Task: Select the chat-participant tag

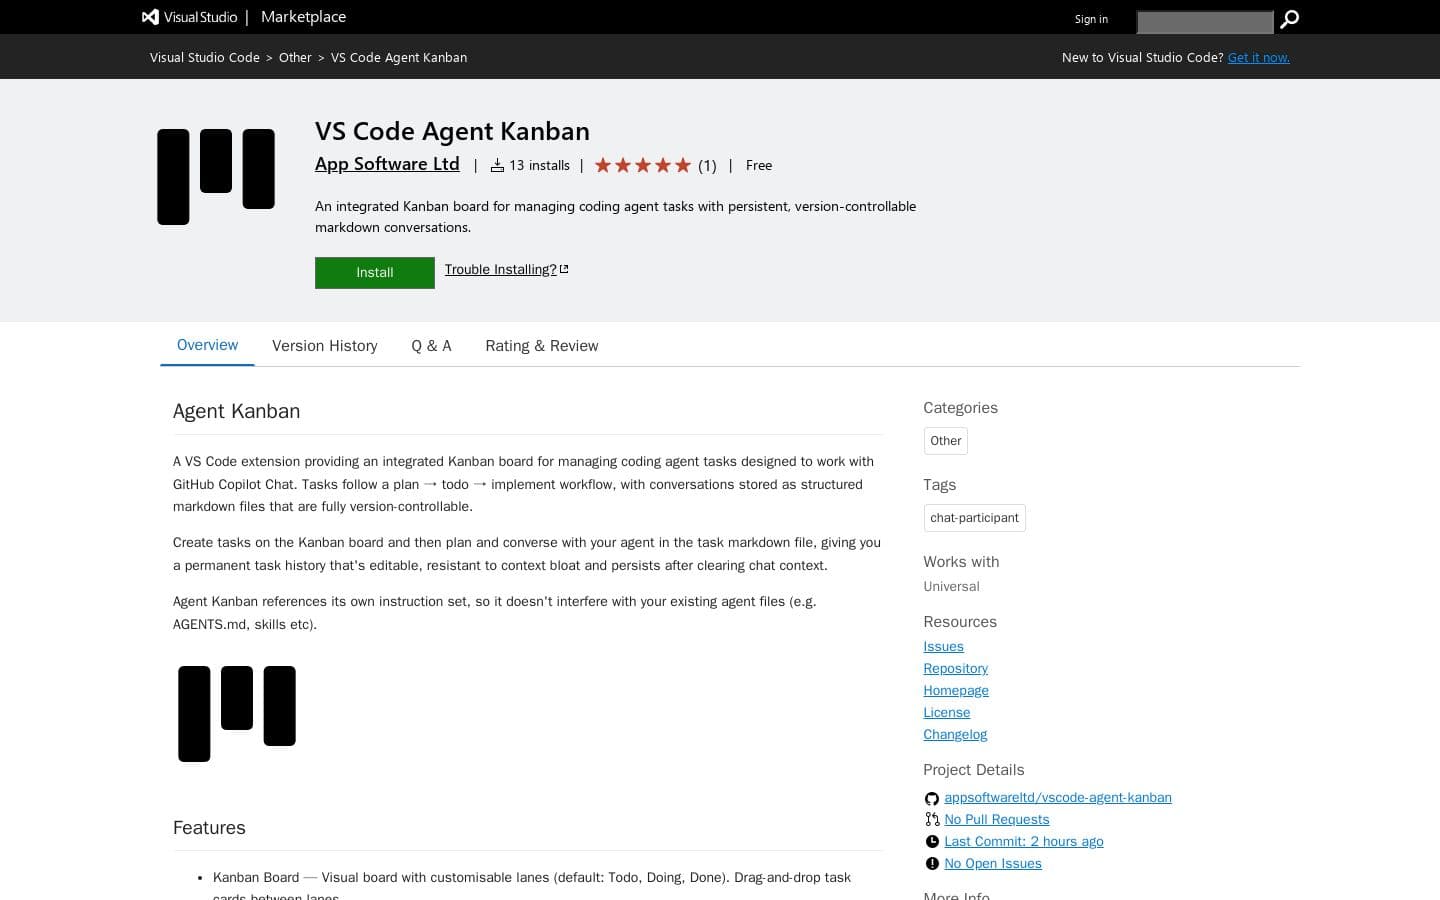Action: point(974,518)
